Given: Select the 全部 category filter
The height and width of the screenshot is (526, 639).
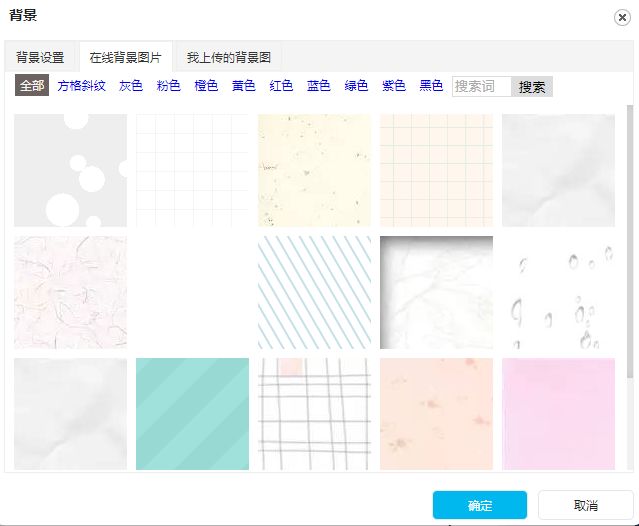Looking at the screenshot, I should [x=32, y=85].
